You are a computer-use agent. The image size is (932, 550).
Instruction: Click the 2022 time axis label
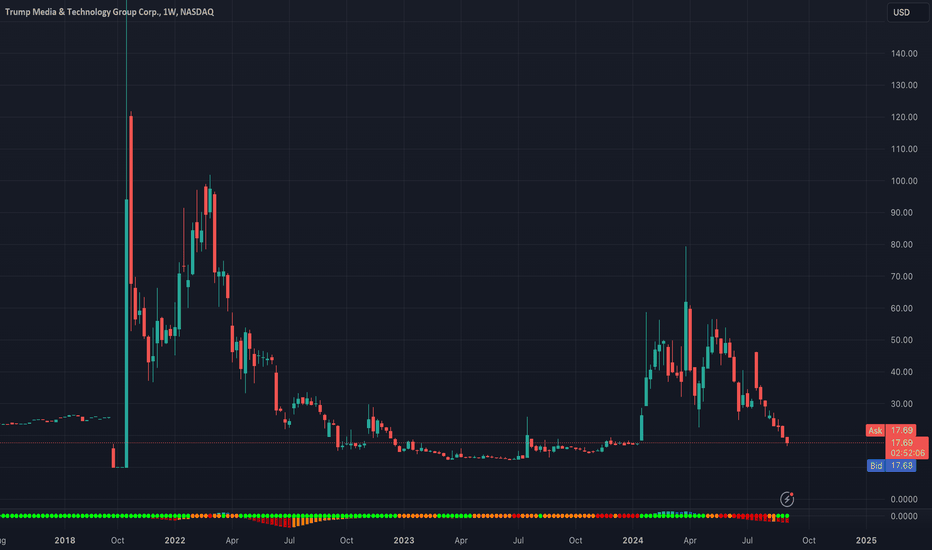click(175, 540)
